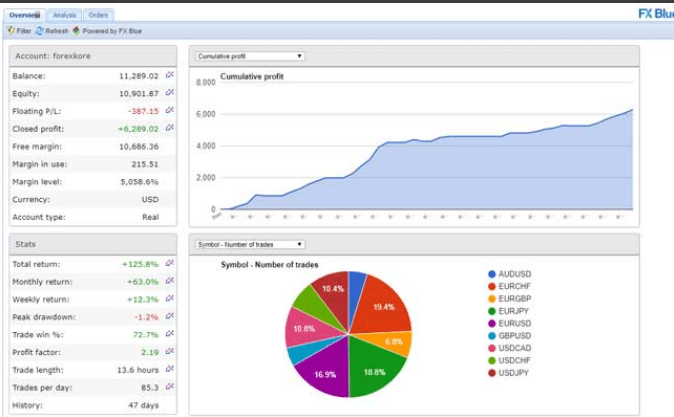Open the chart icon next to Total return
674x417 pixels.
coord(169,264)
